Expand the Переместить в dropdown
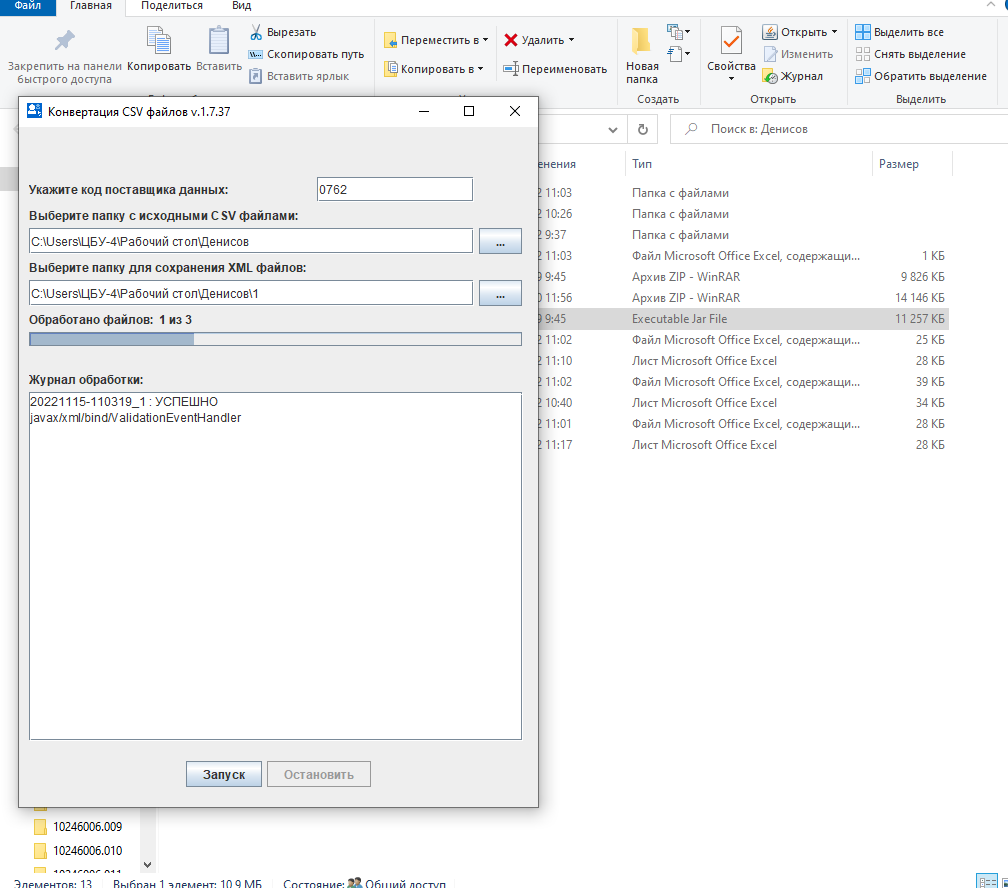The height and width of the screenshot is (888, 1008). point(485,40)
